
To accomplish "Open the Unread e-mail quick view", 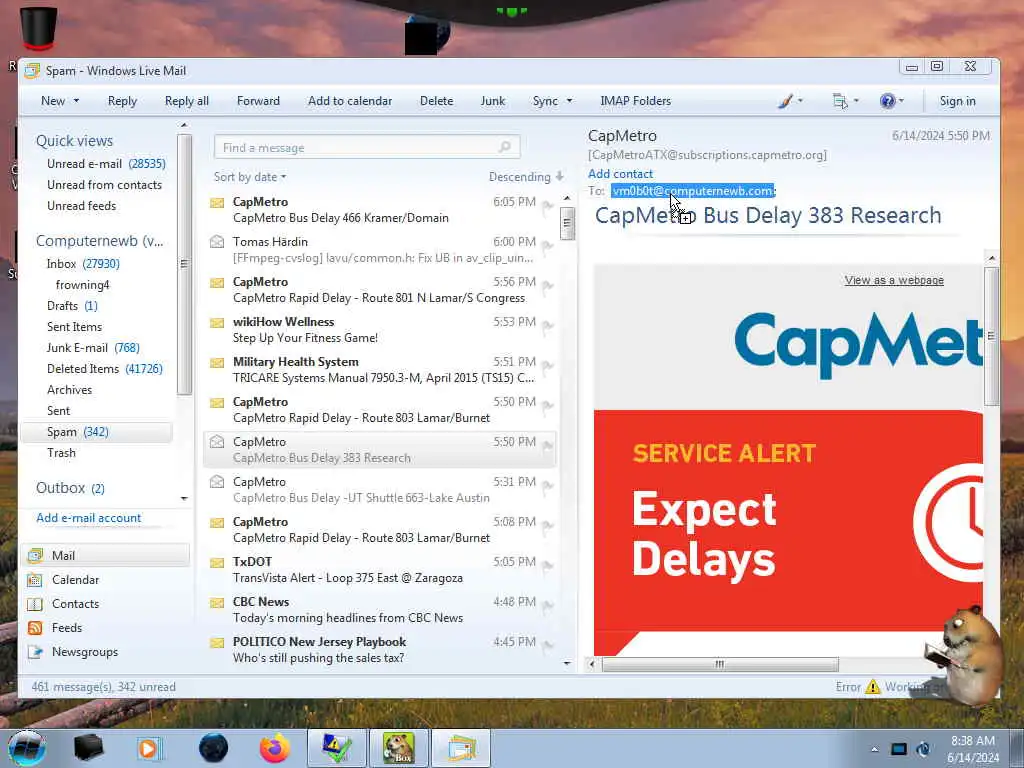I will click(106, 164).
